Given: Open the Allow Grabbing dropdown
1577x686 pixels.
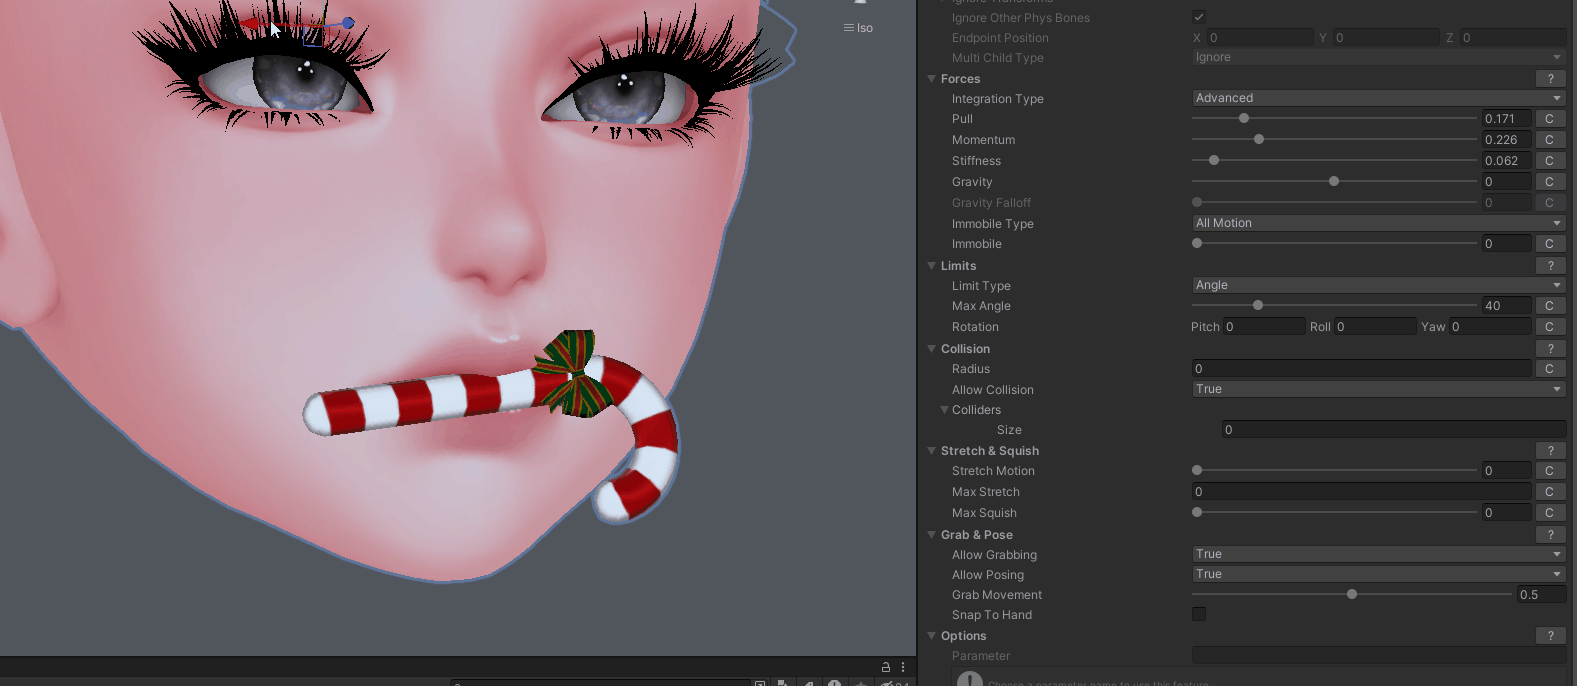Looking at the screenshot, I should [1377, 554].
